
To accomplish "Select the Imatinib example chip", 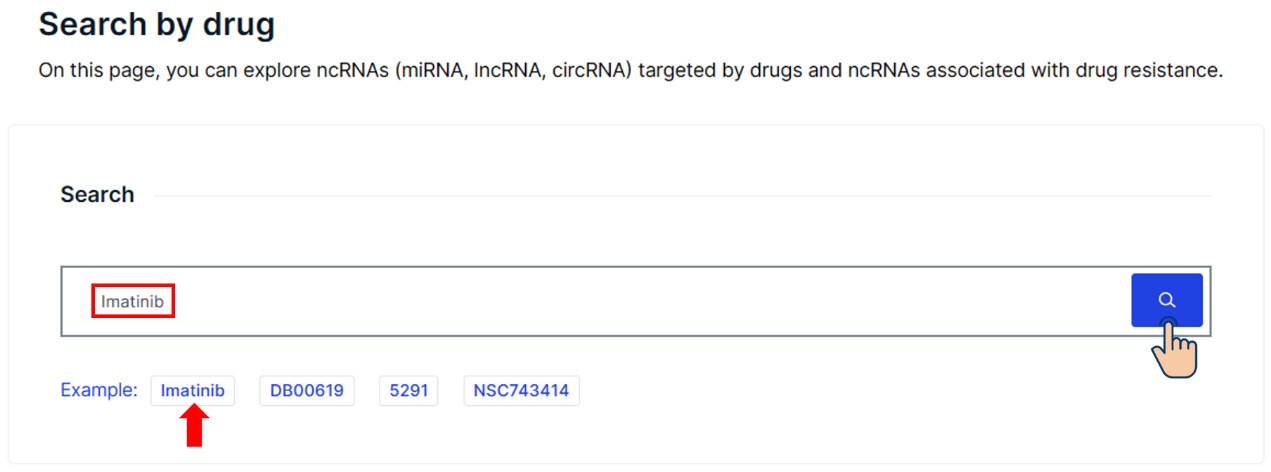I will (193, 391).
